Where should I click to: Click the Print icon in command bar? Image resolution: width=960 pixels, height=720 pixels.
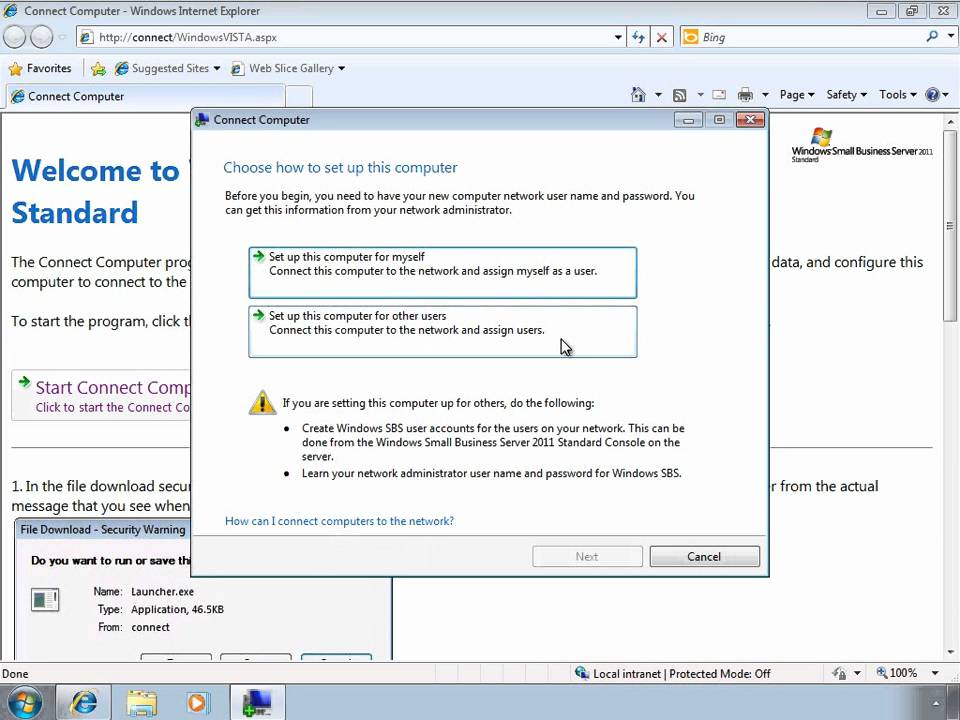point(745,95)
